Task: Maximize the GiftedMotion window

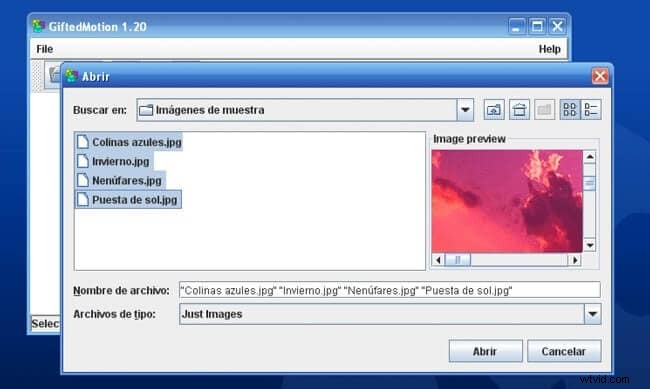Action: [537, 26]
